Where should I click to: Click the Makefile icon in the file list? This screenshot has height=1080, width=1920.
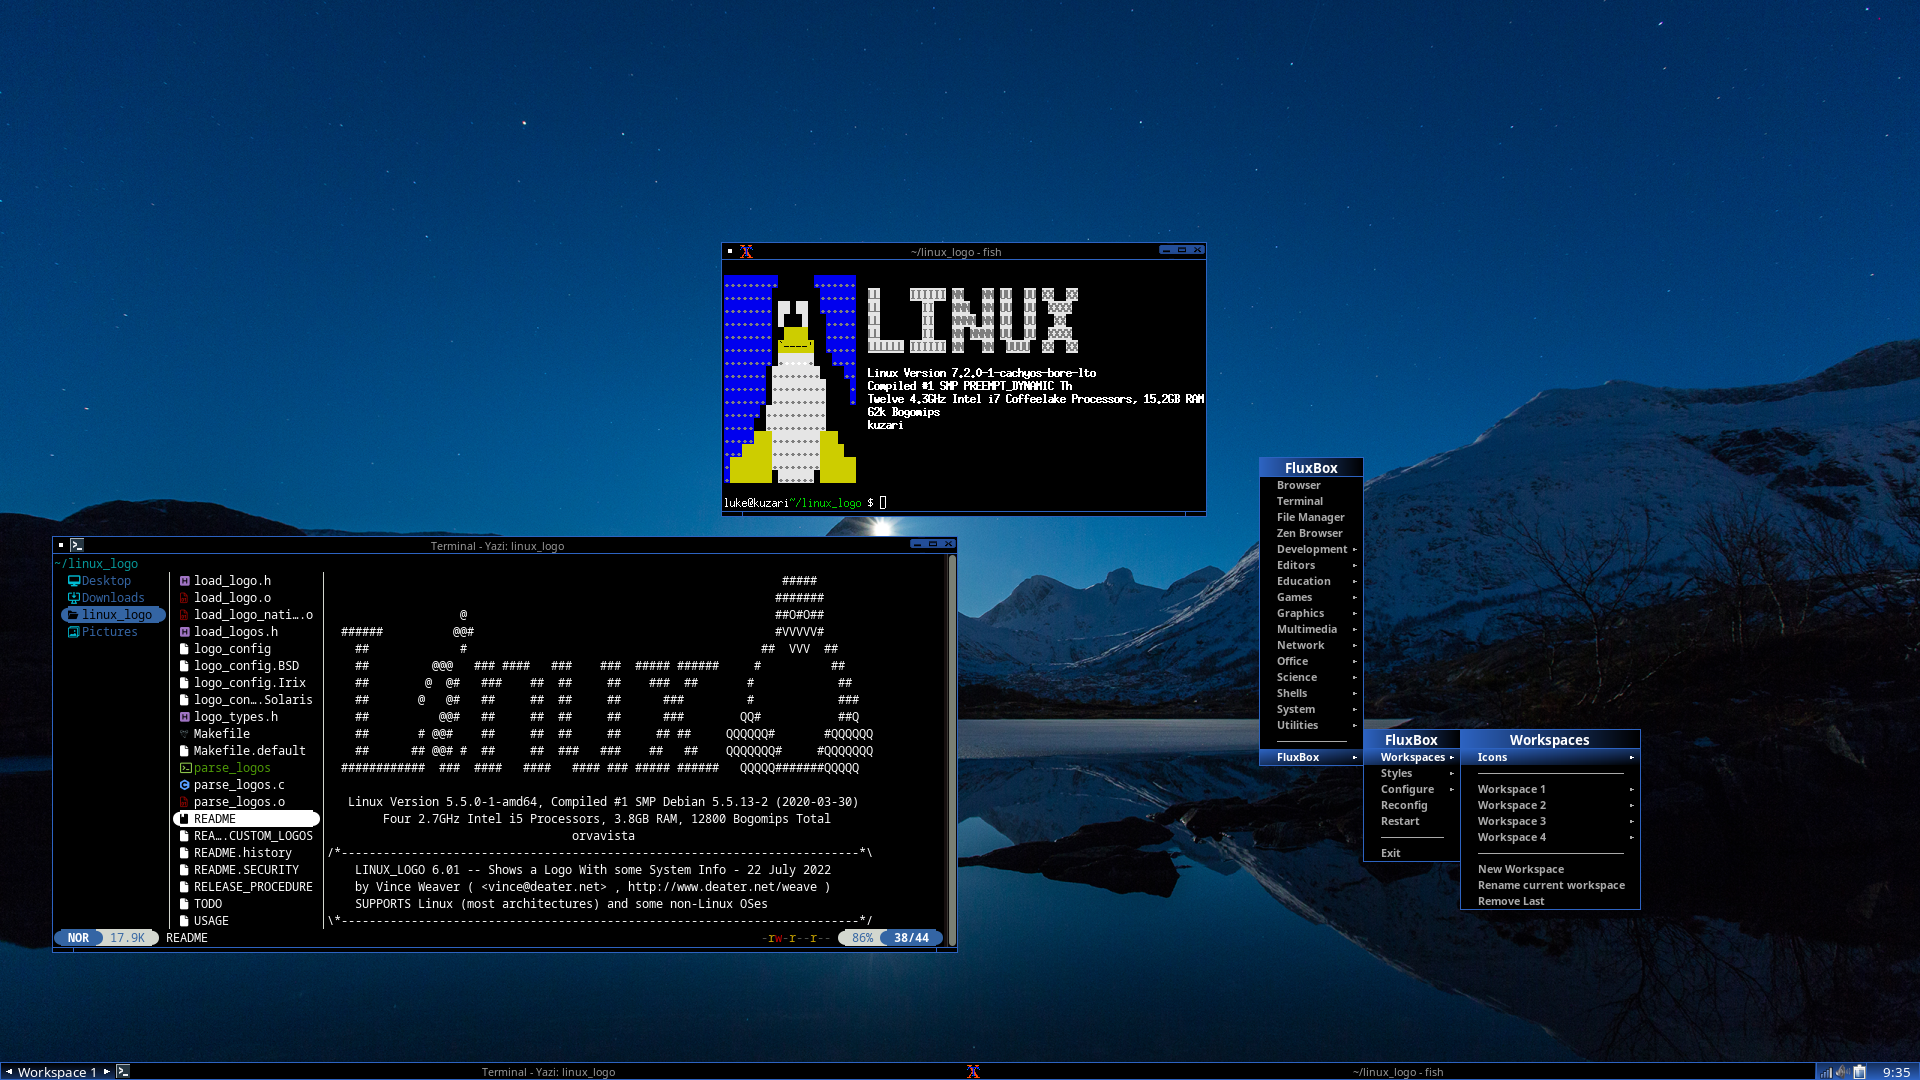(184, 734)
